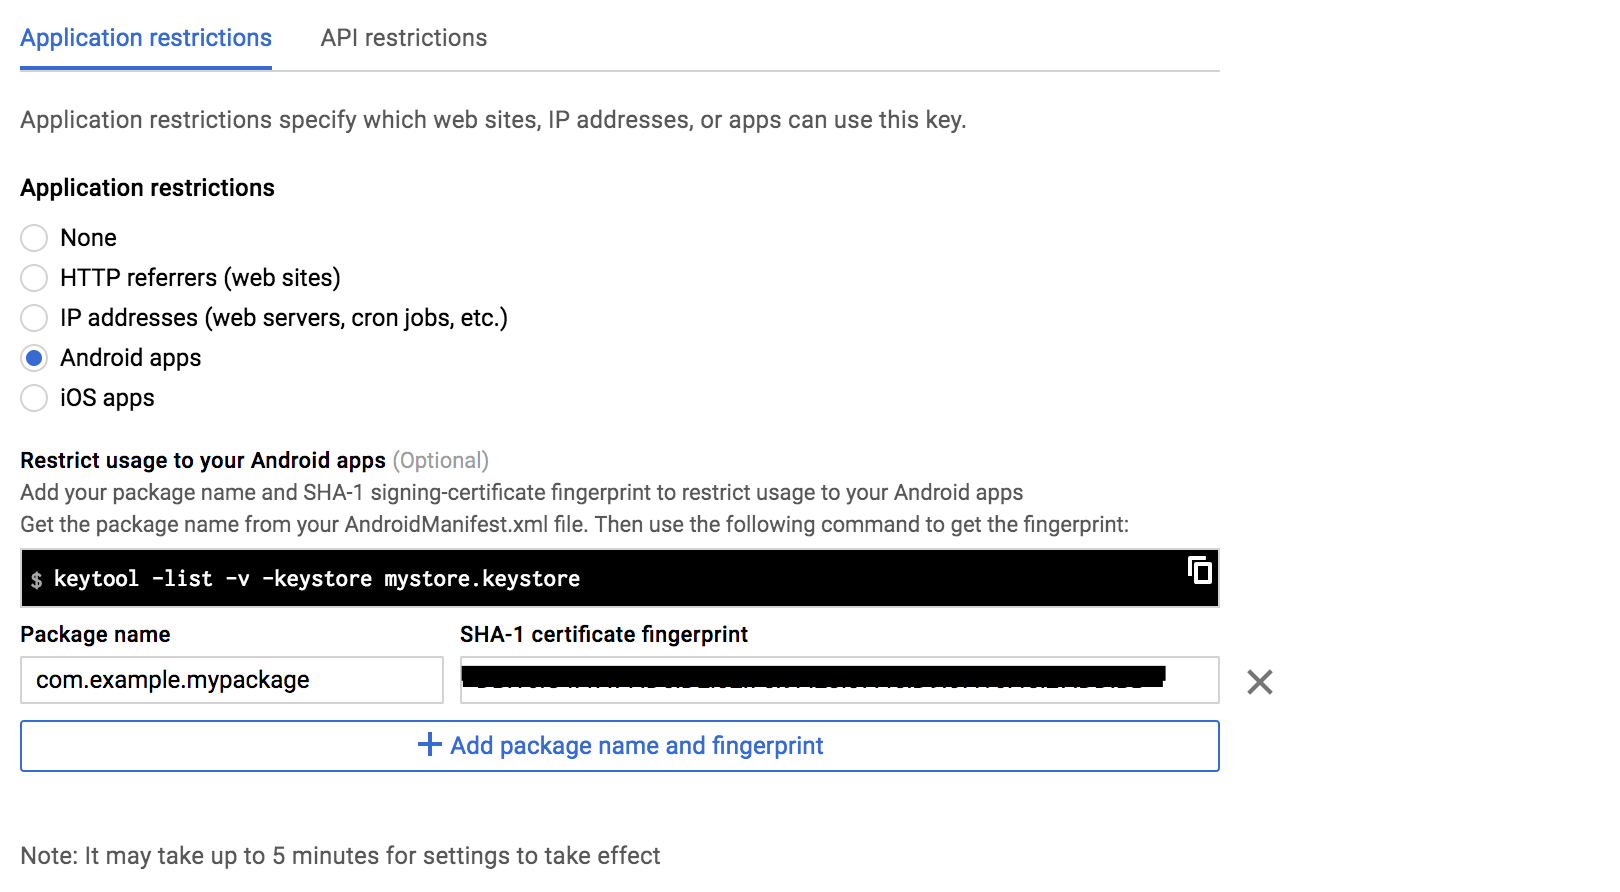Focus the Package name input field

click(x=231, y=680)
